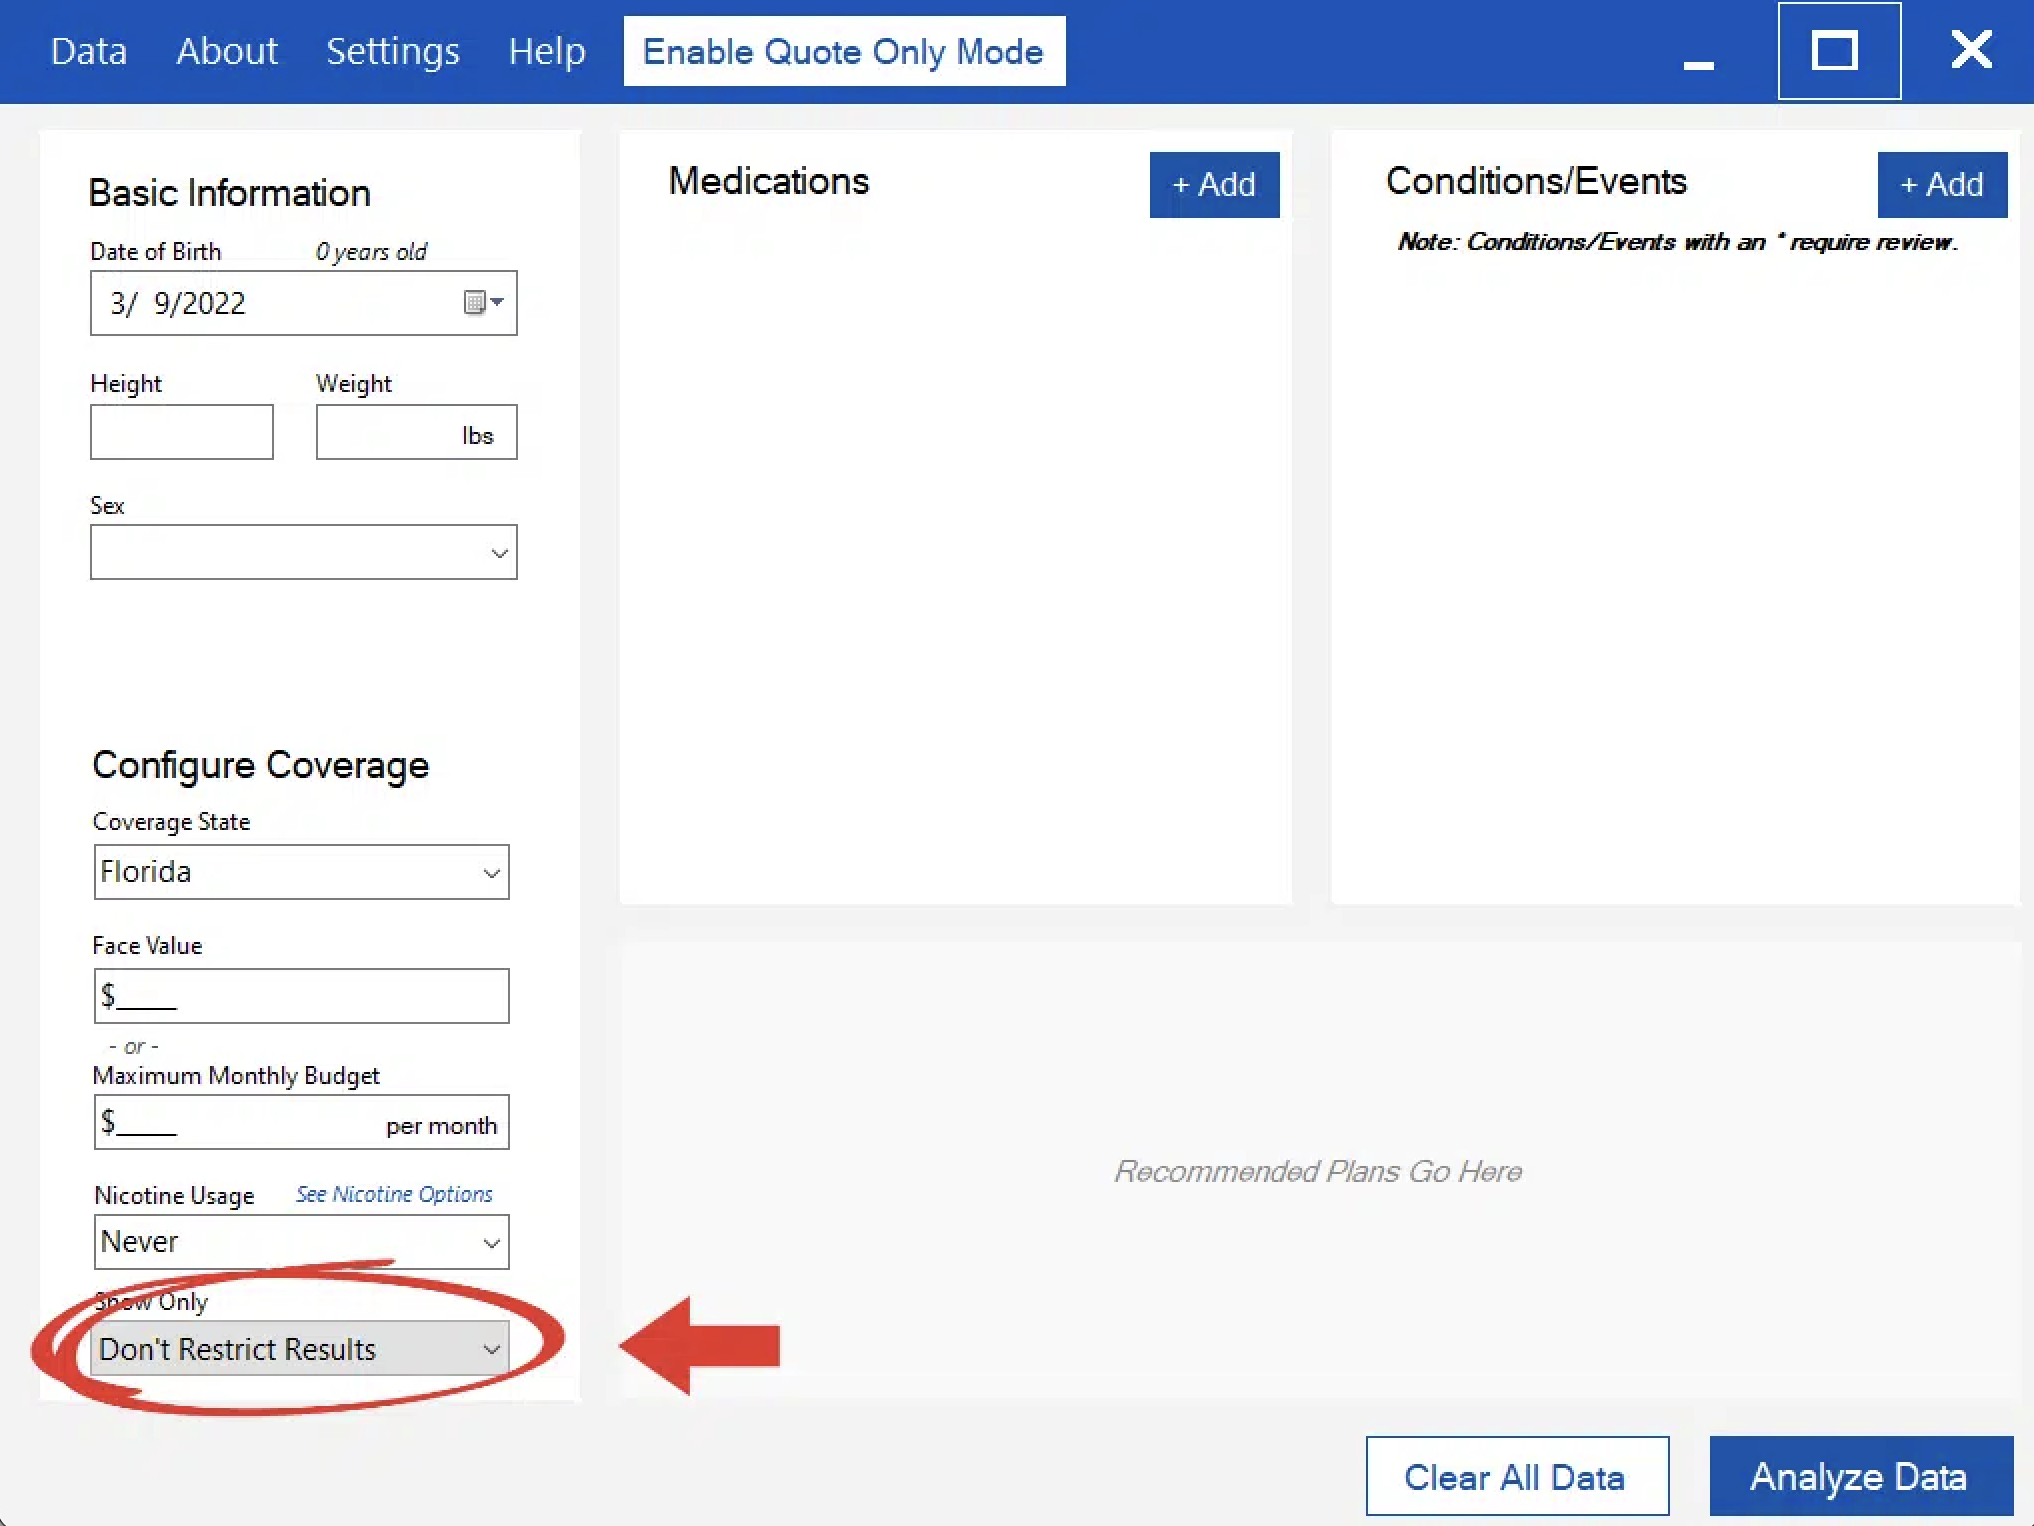
Task: Expand the Nicotine Usage dropdown
Action: tap(301, 1242)
